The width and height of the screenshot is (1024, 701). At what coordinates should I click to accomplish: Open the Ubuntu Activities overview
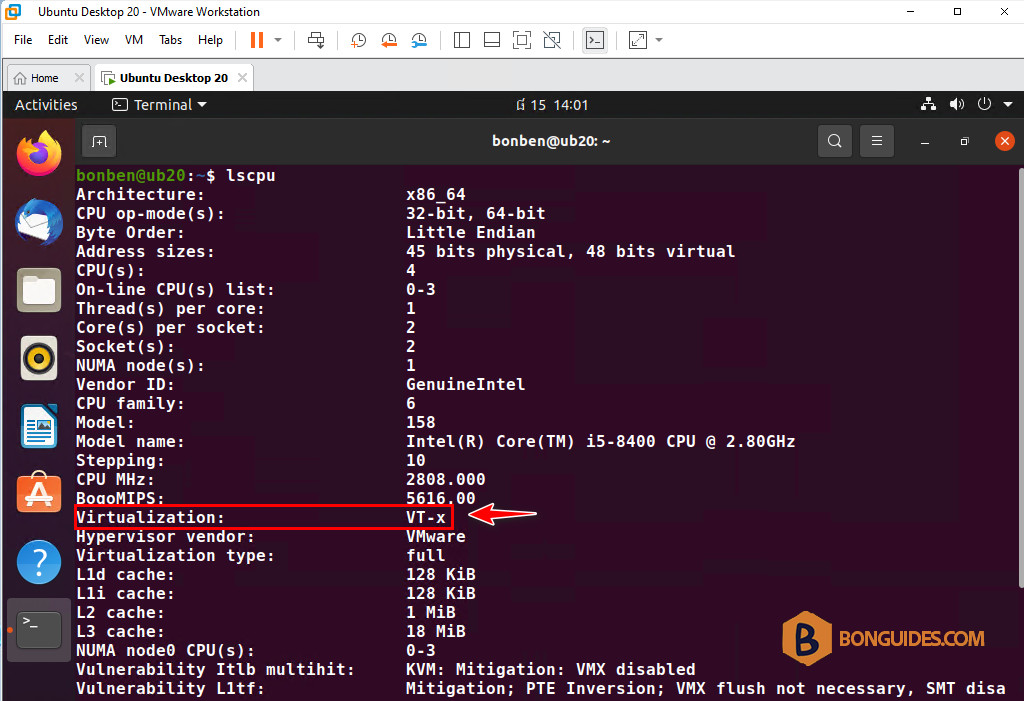coord(46,105)
